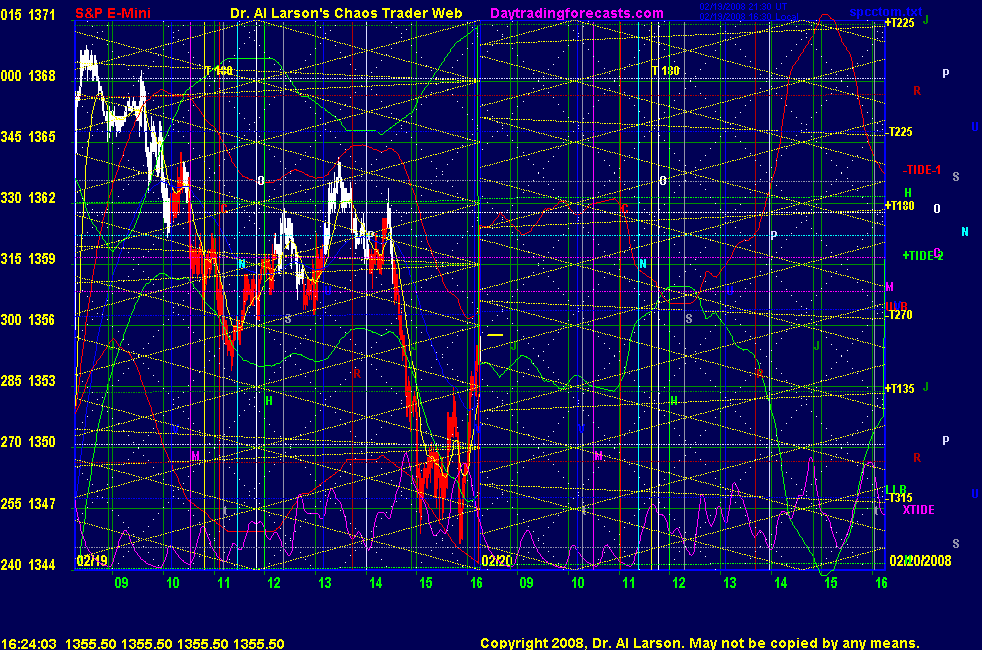
Task: Select the 000 1368 price level
Action: (x=28, y=76)
